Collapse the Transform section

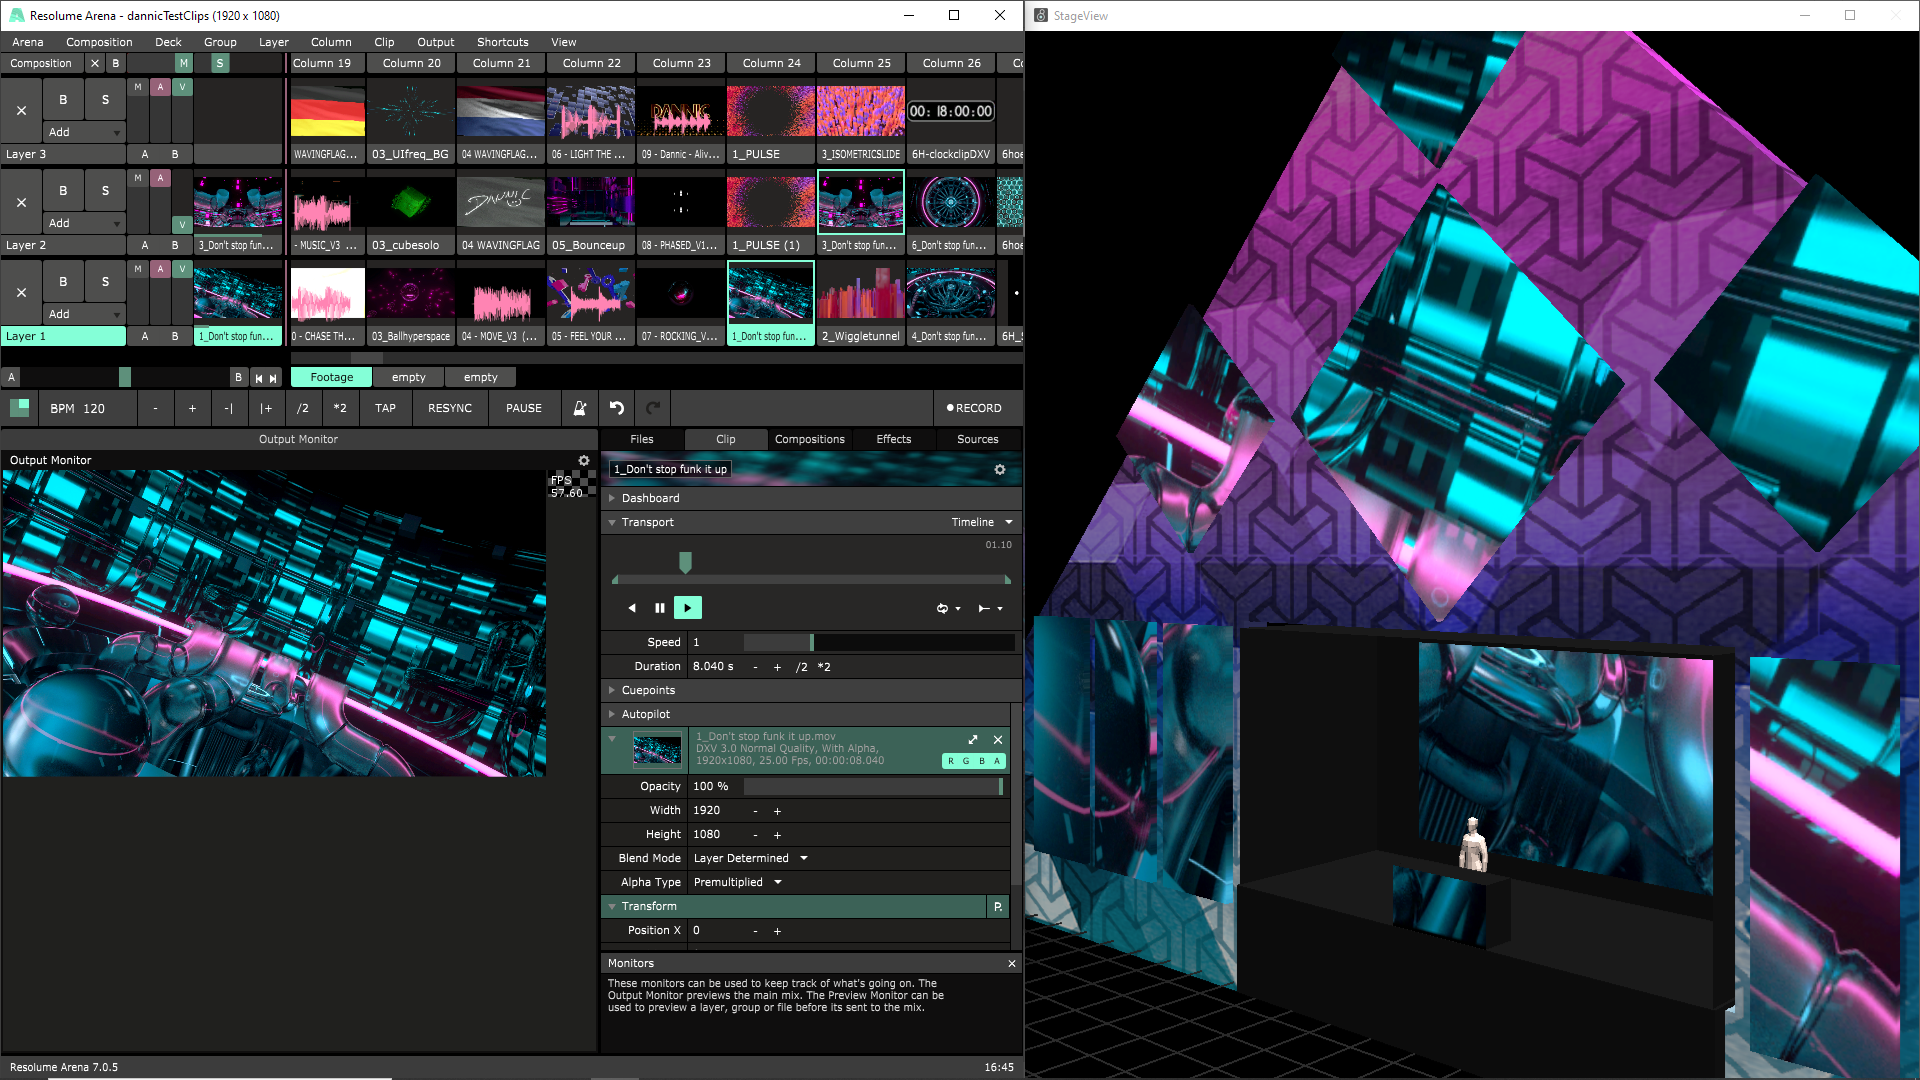(612, 906)
